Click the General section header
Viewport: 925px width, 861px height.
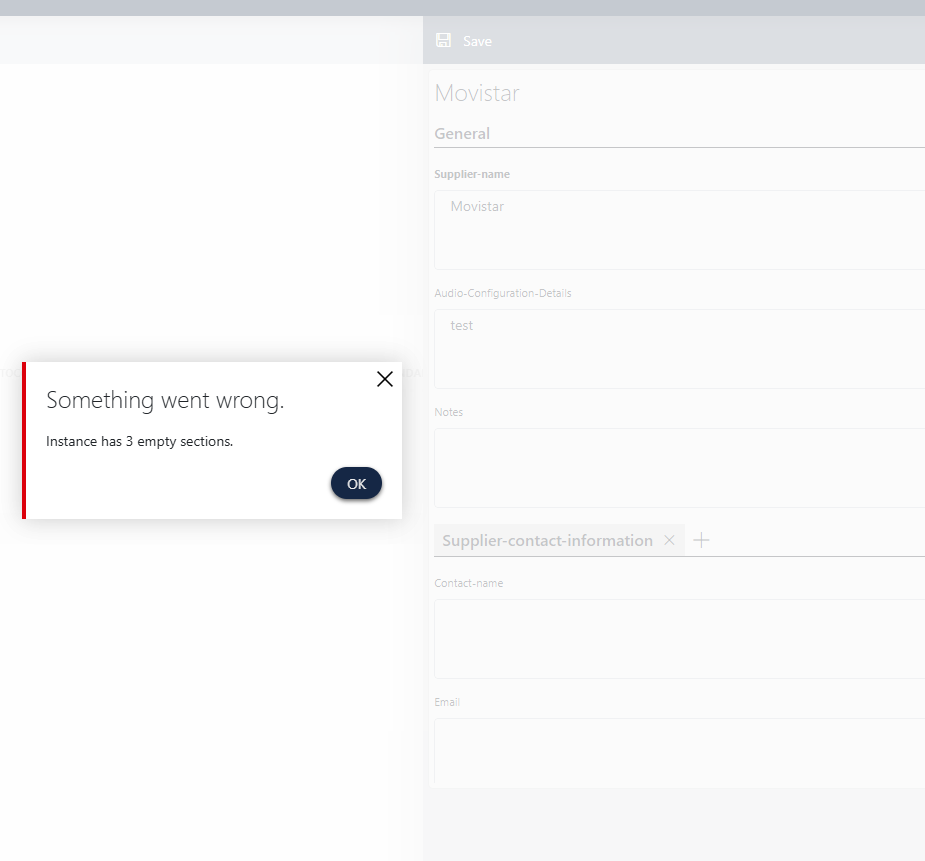tap(462, 134)
